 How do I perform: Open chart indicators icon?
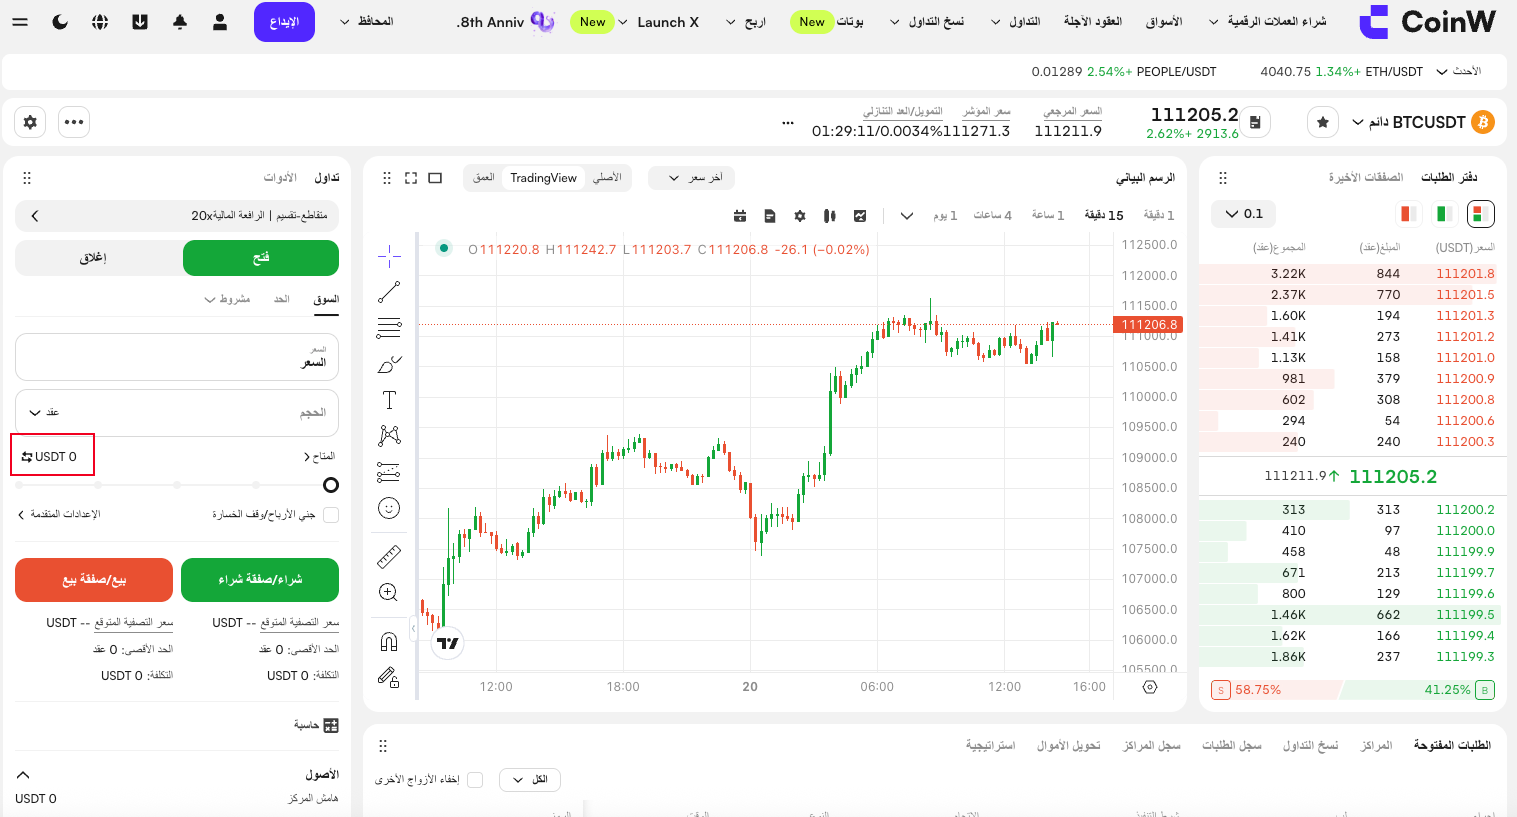click(x=860, y=215)
